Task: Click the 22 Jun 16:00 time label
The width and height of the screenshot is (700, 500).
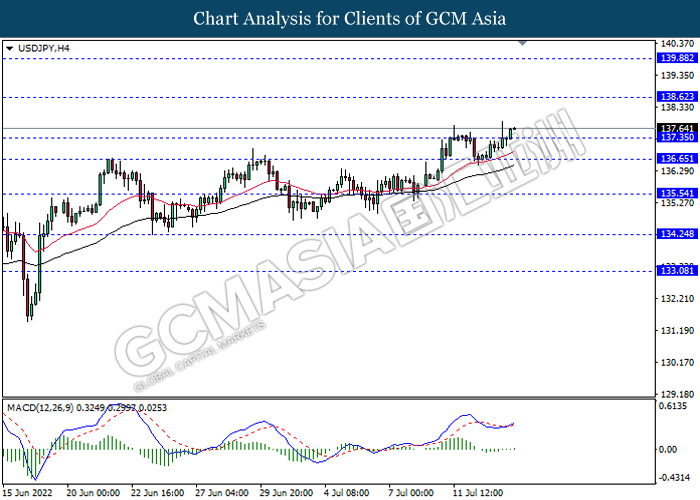Action: coord(157,493)
